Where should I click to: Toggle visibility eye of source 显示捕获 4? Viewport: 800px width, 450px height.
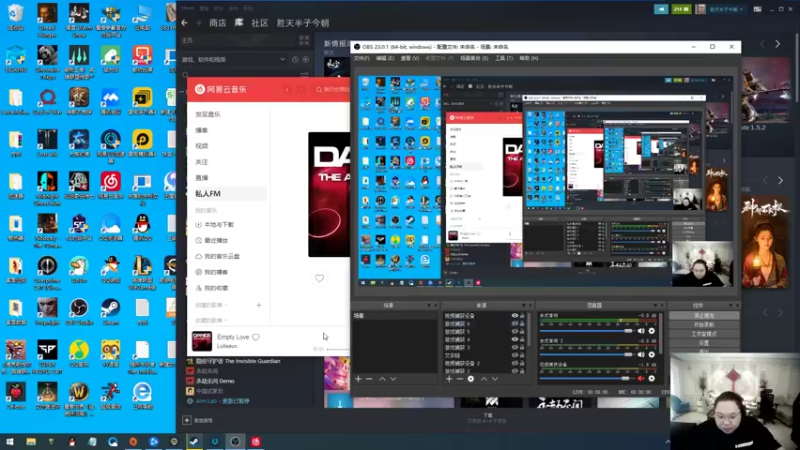(515, 339)
